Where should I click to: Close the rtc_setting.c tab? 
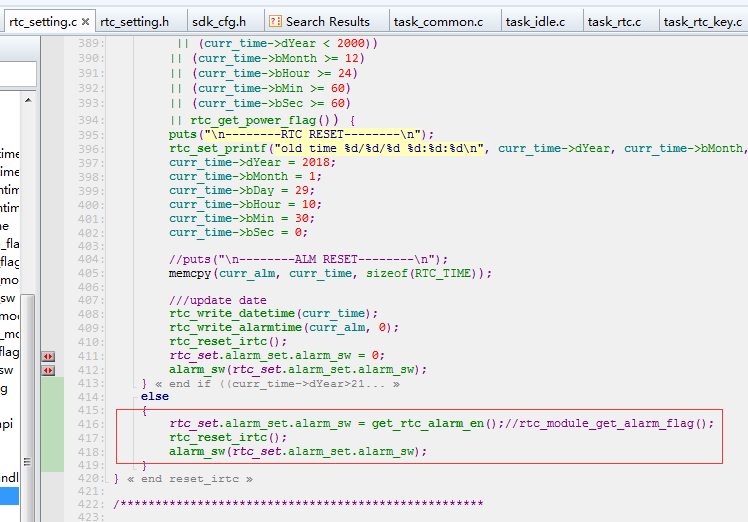coord(85,21)
